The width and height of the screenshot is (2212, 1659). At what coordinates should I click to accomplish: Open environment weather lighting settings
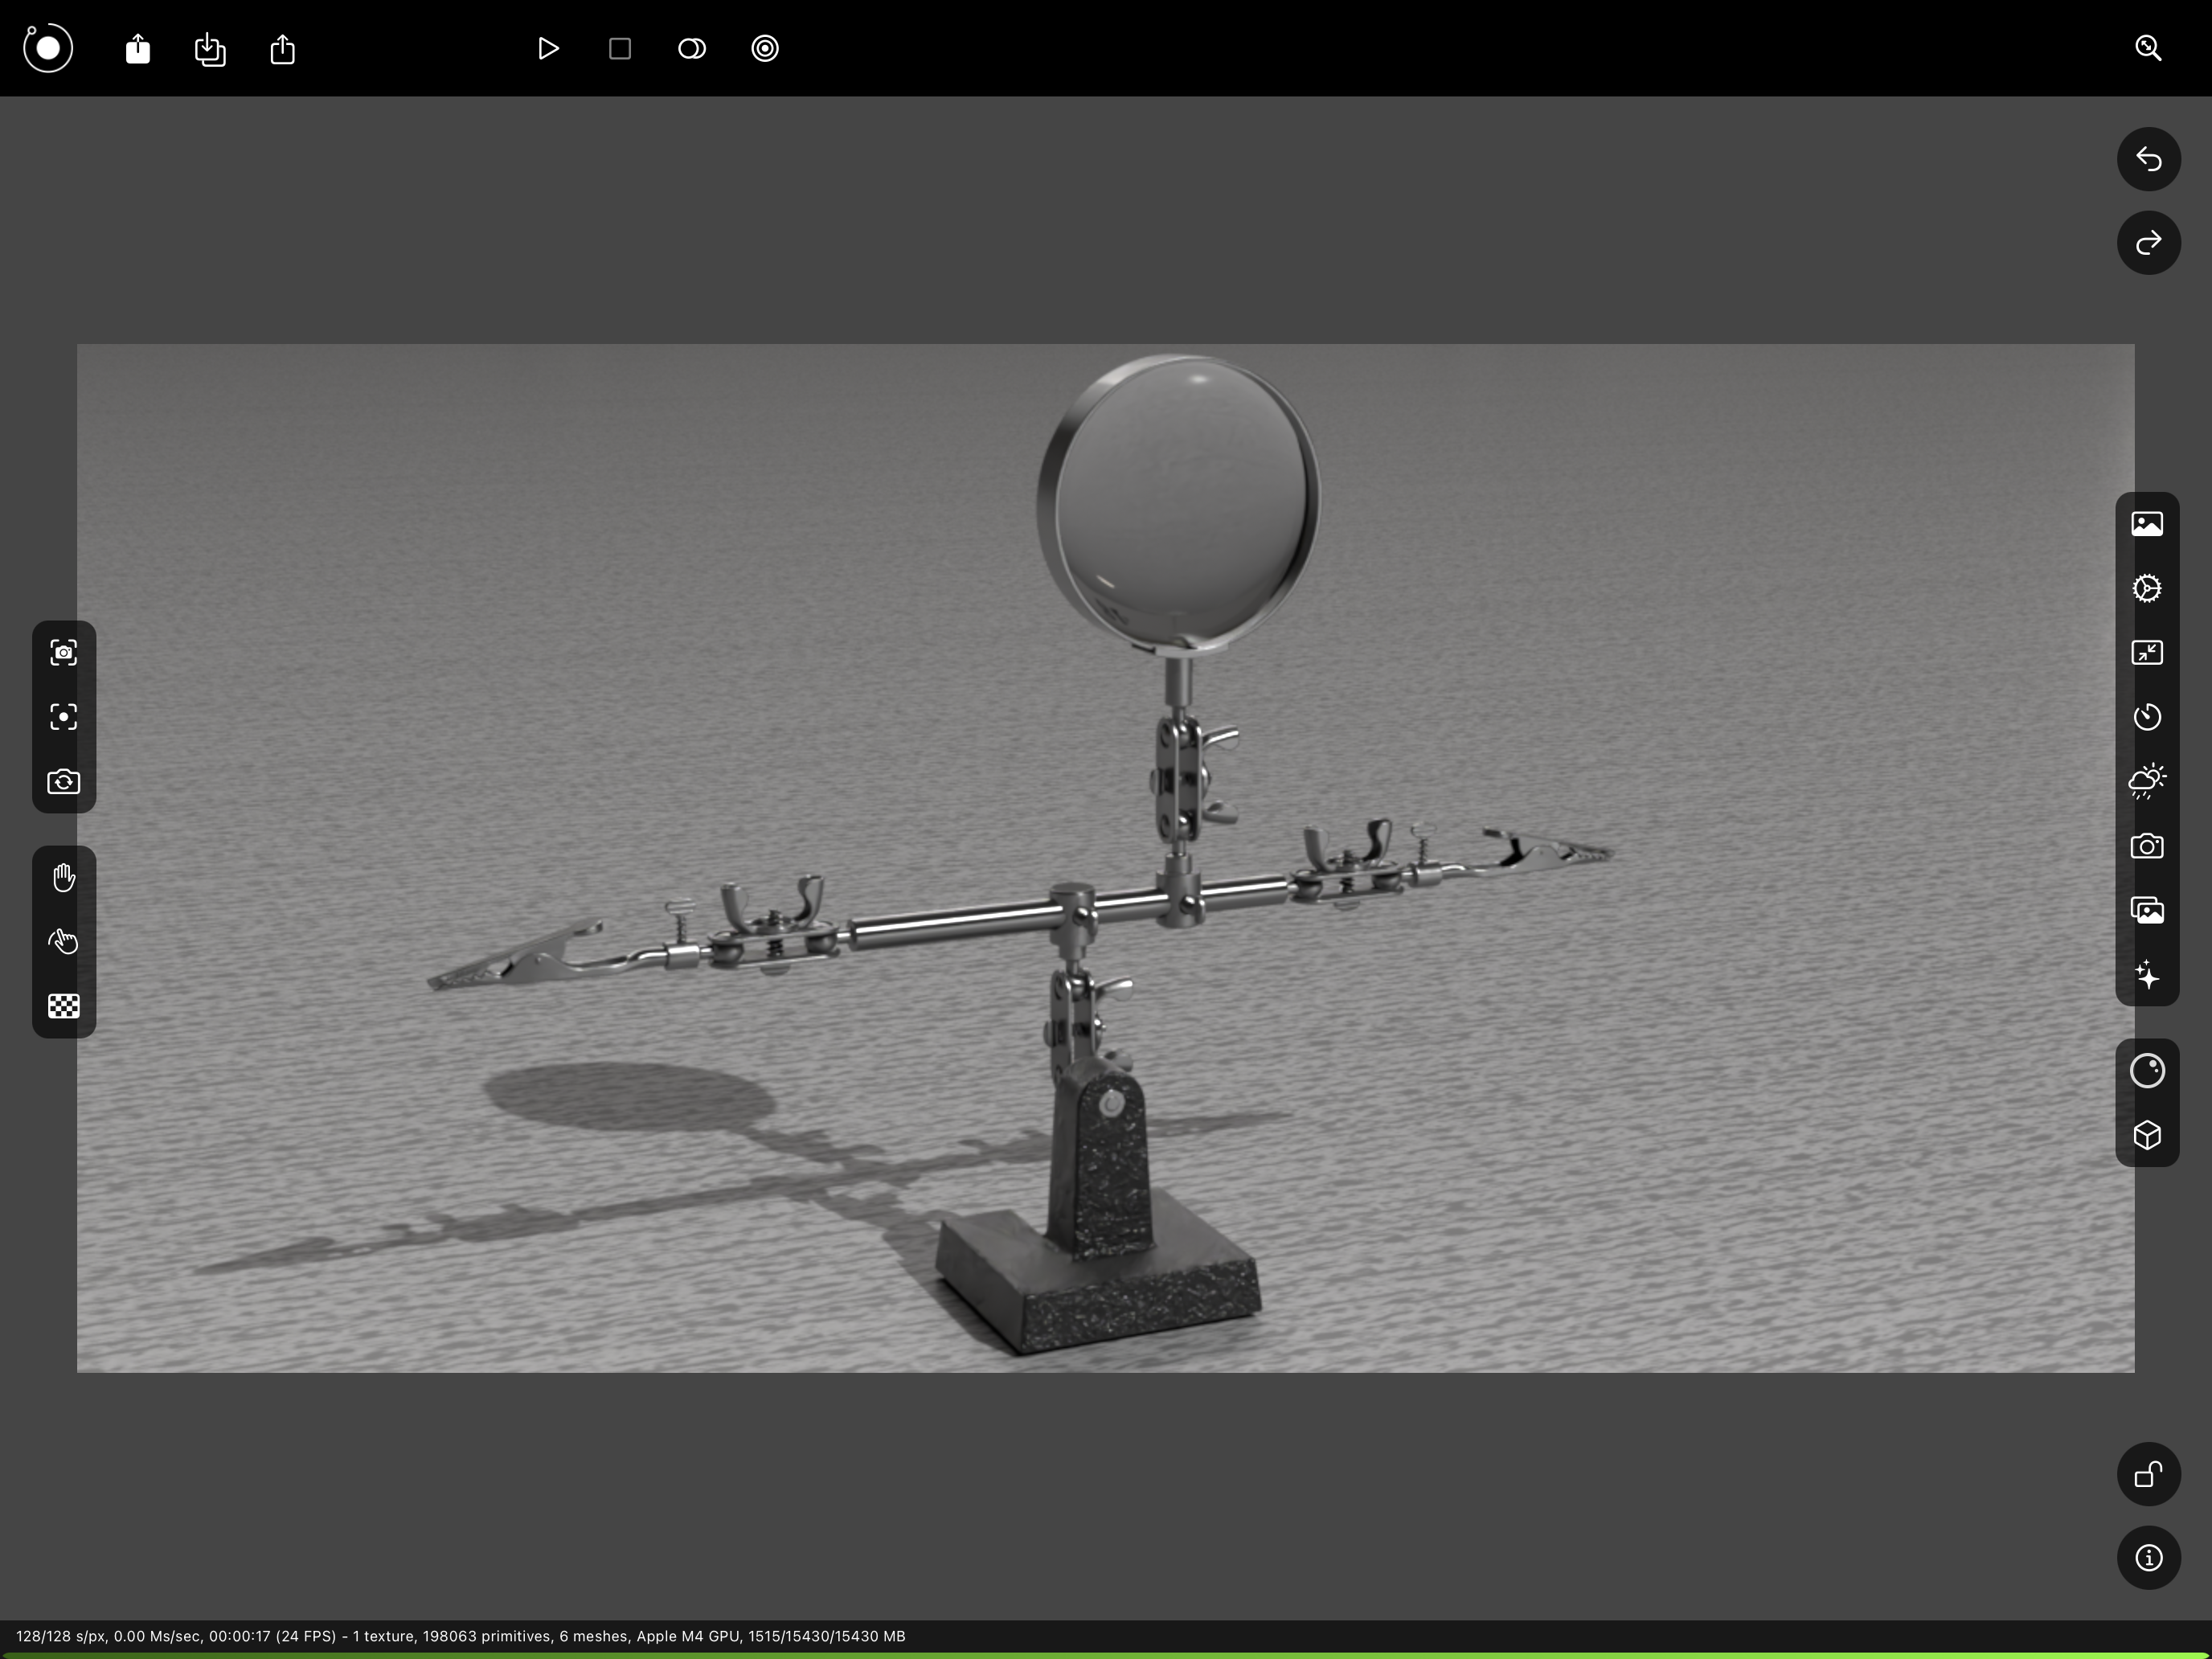2147,781
